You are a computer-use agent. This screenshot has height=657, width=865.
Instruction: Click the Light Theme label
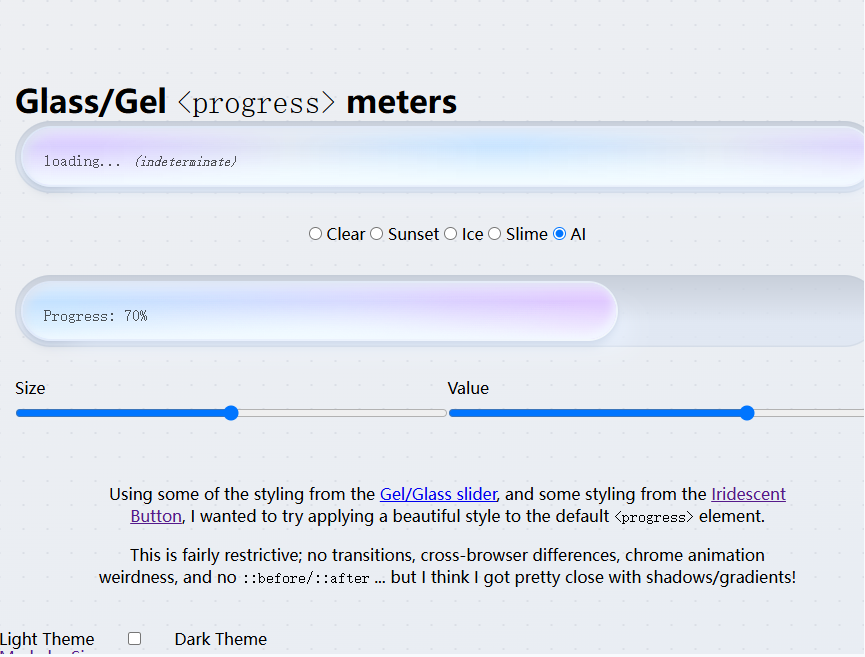tap(47, 639)
